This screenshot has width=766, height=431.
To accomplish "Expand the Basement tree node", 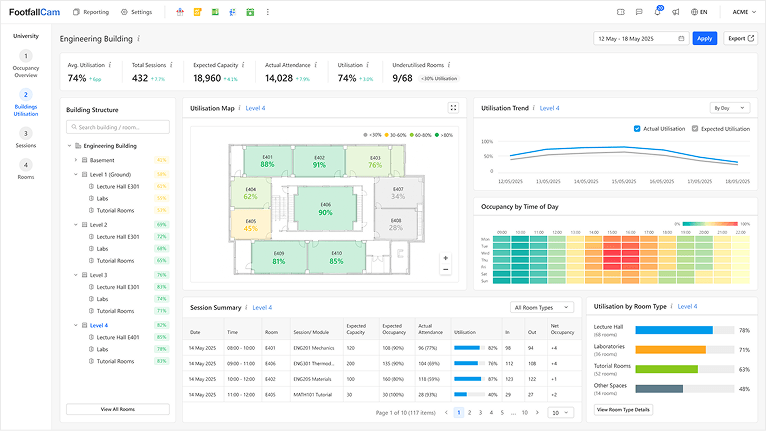I will pos(76,160).
